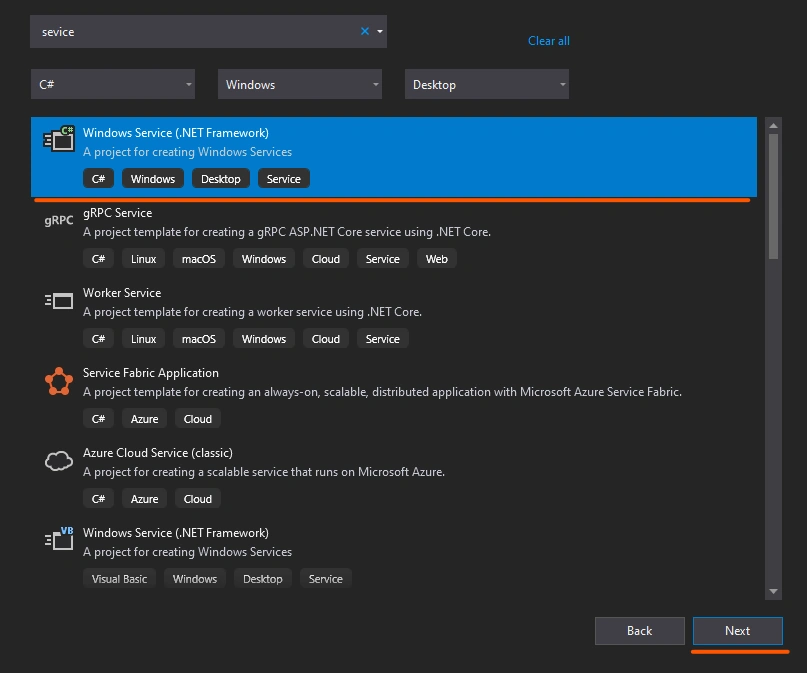Click in the template search field
807x673 pixels.
tap(196, 31)
